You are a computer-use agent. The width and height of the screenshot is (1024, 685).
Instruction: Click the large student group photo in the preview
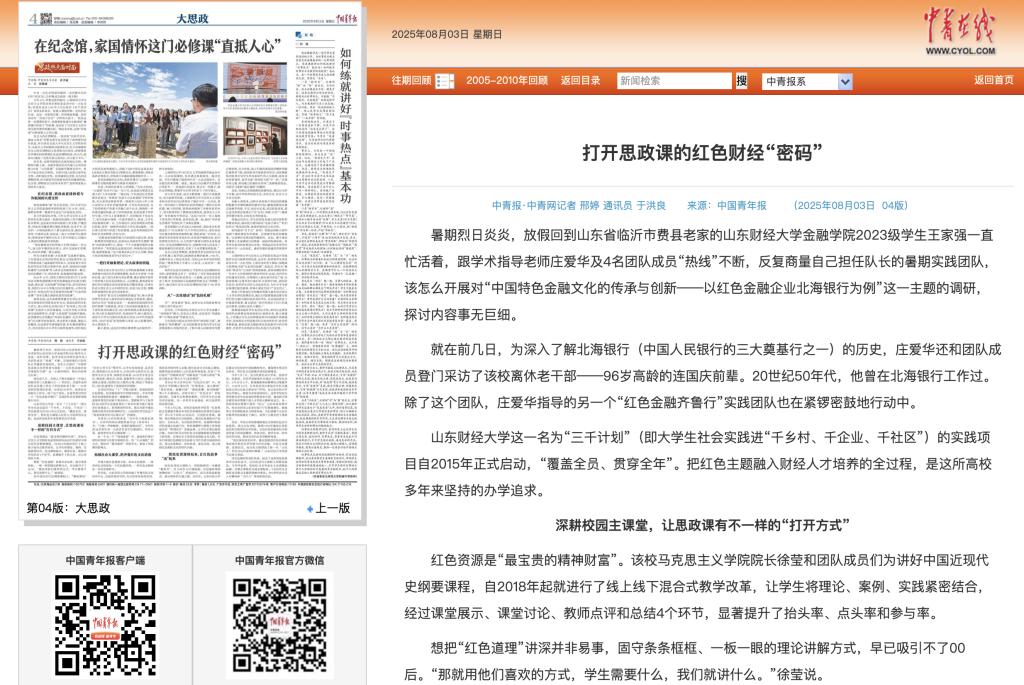pos(155,110)
